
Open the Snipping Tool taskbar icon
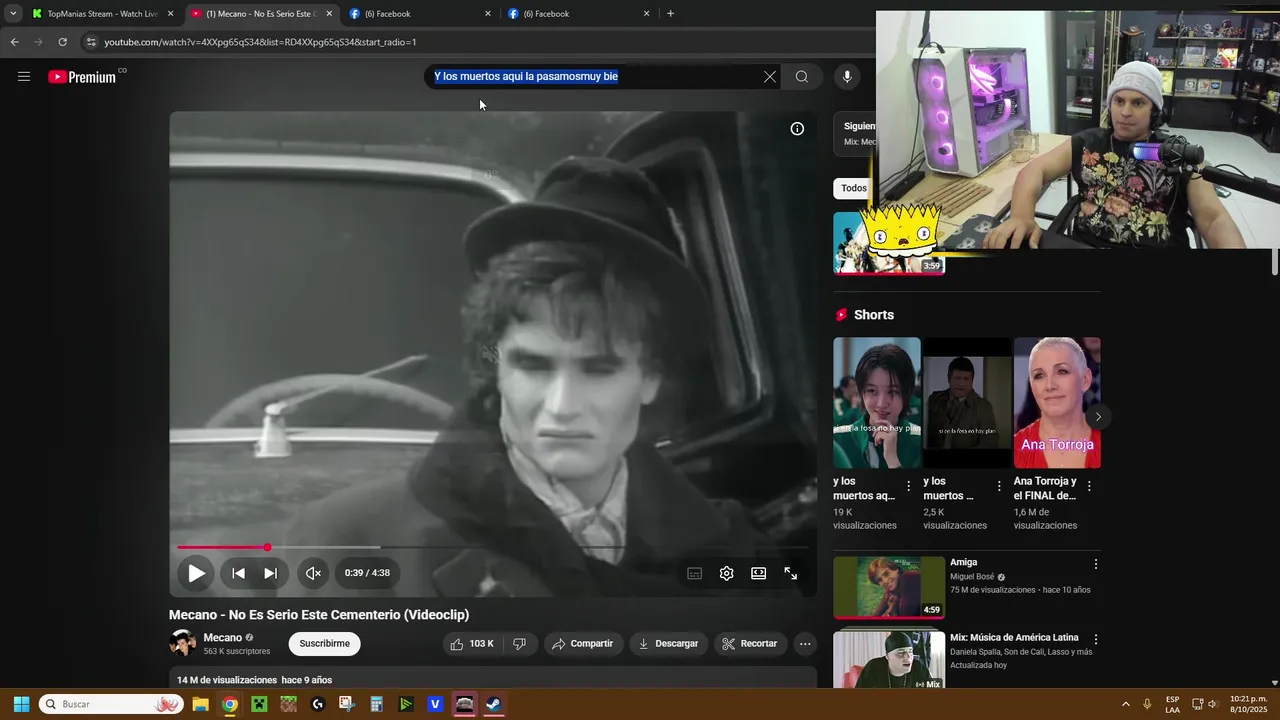click(x=347, y=704)
